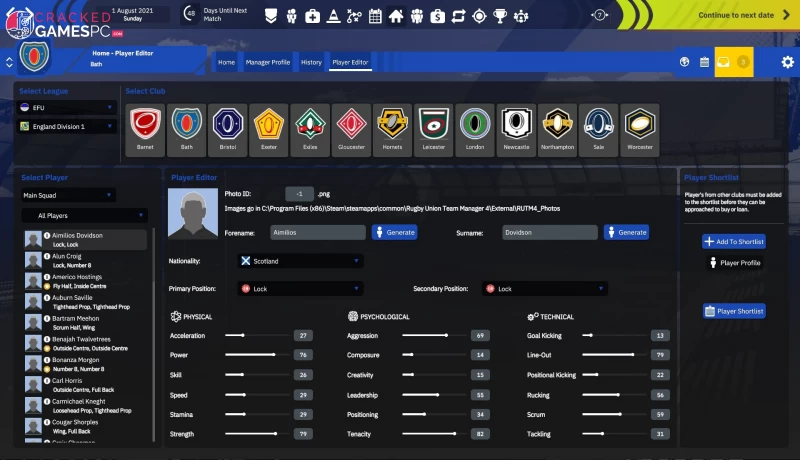Screen dimensions: 800x460
Task: Open the England Division 1 dropdown
Action: (x=68, y=127)
